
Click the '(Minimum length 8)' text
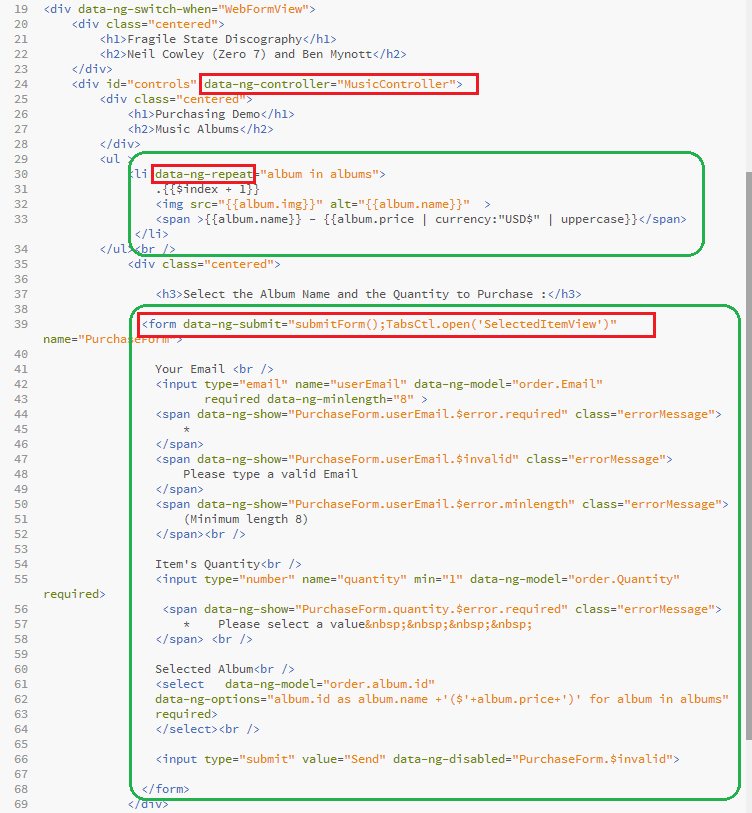[246, 520]
